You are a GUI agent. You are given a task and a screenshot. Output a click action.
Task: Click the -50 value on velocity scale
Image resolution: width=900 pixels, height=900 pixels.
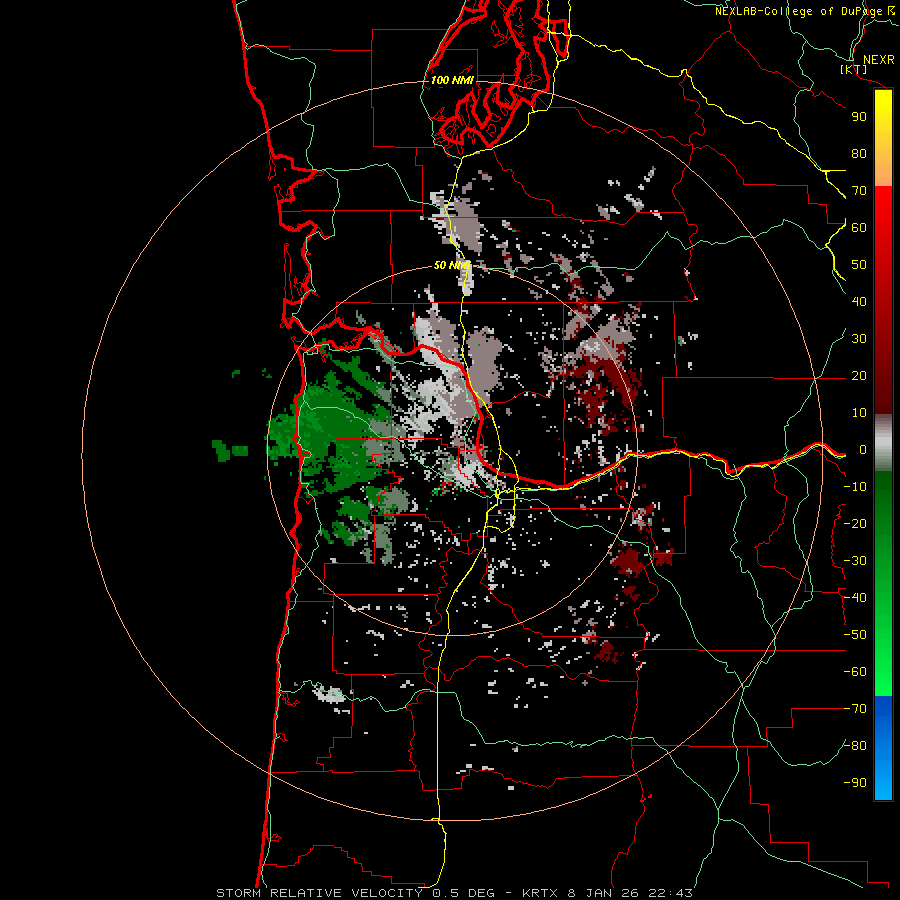coord(855,635)
